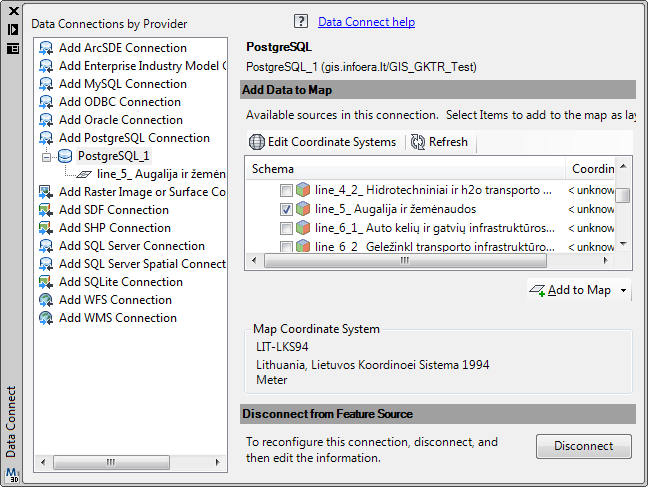This screenshot has height=487, width=648.
Task: Click the Add ArcSDE Connection icon
Action: point(46,48)
